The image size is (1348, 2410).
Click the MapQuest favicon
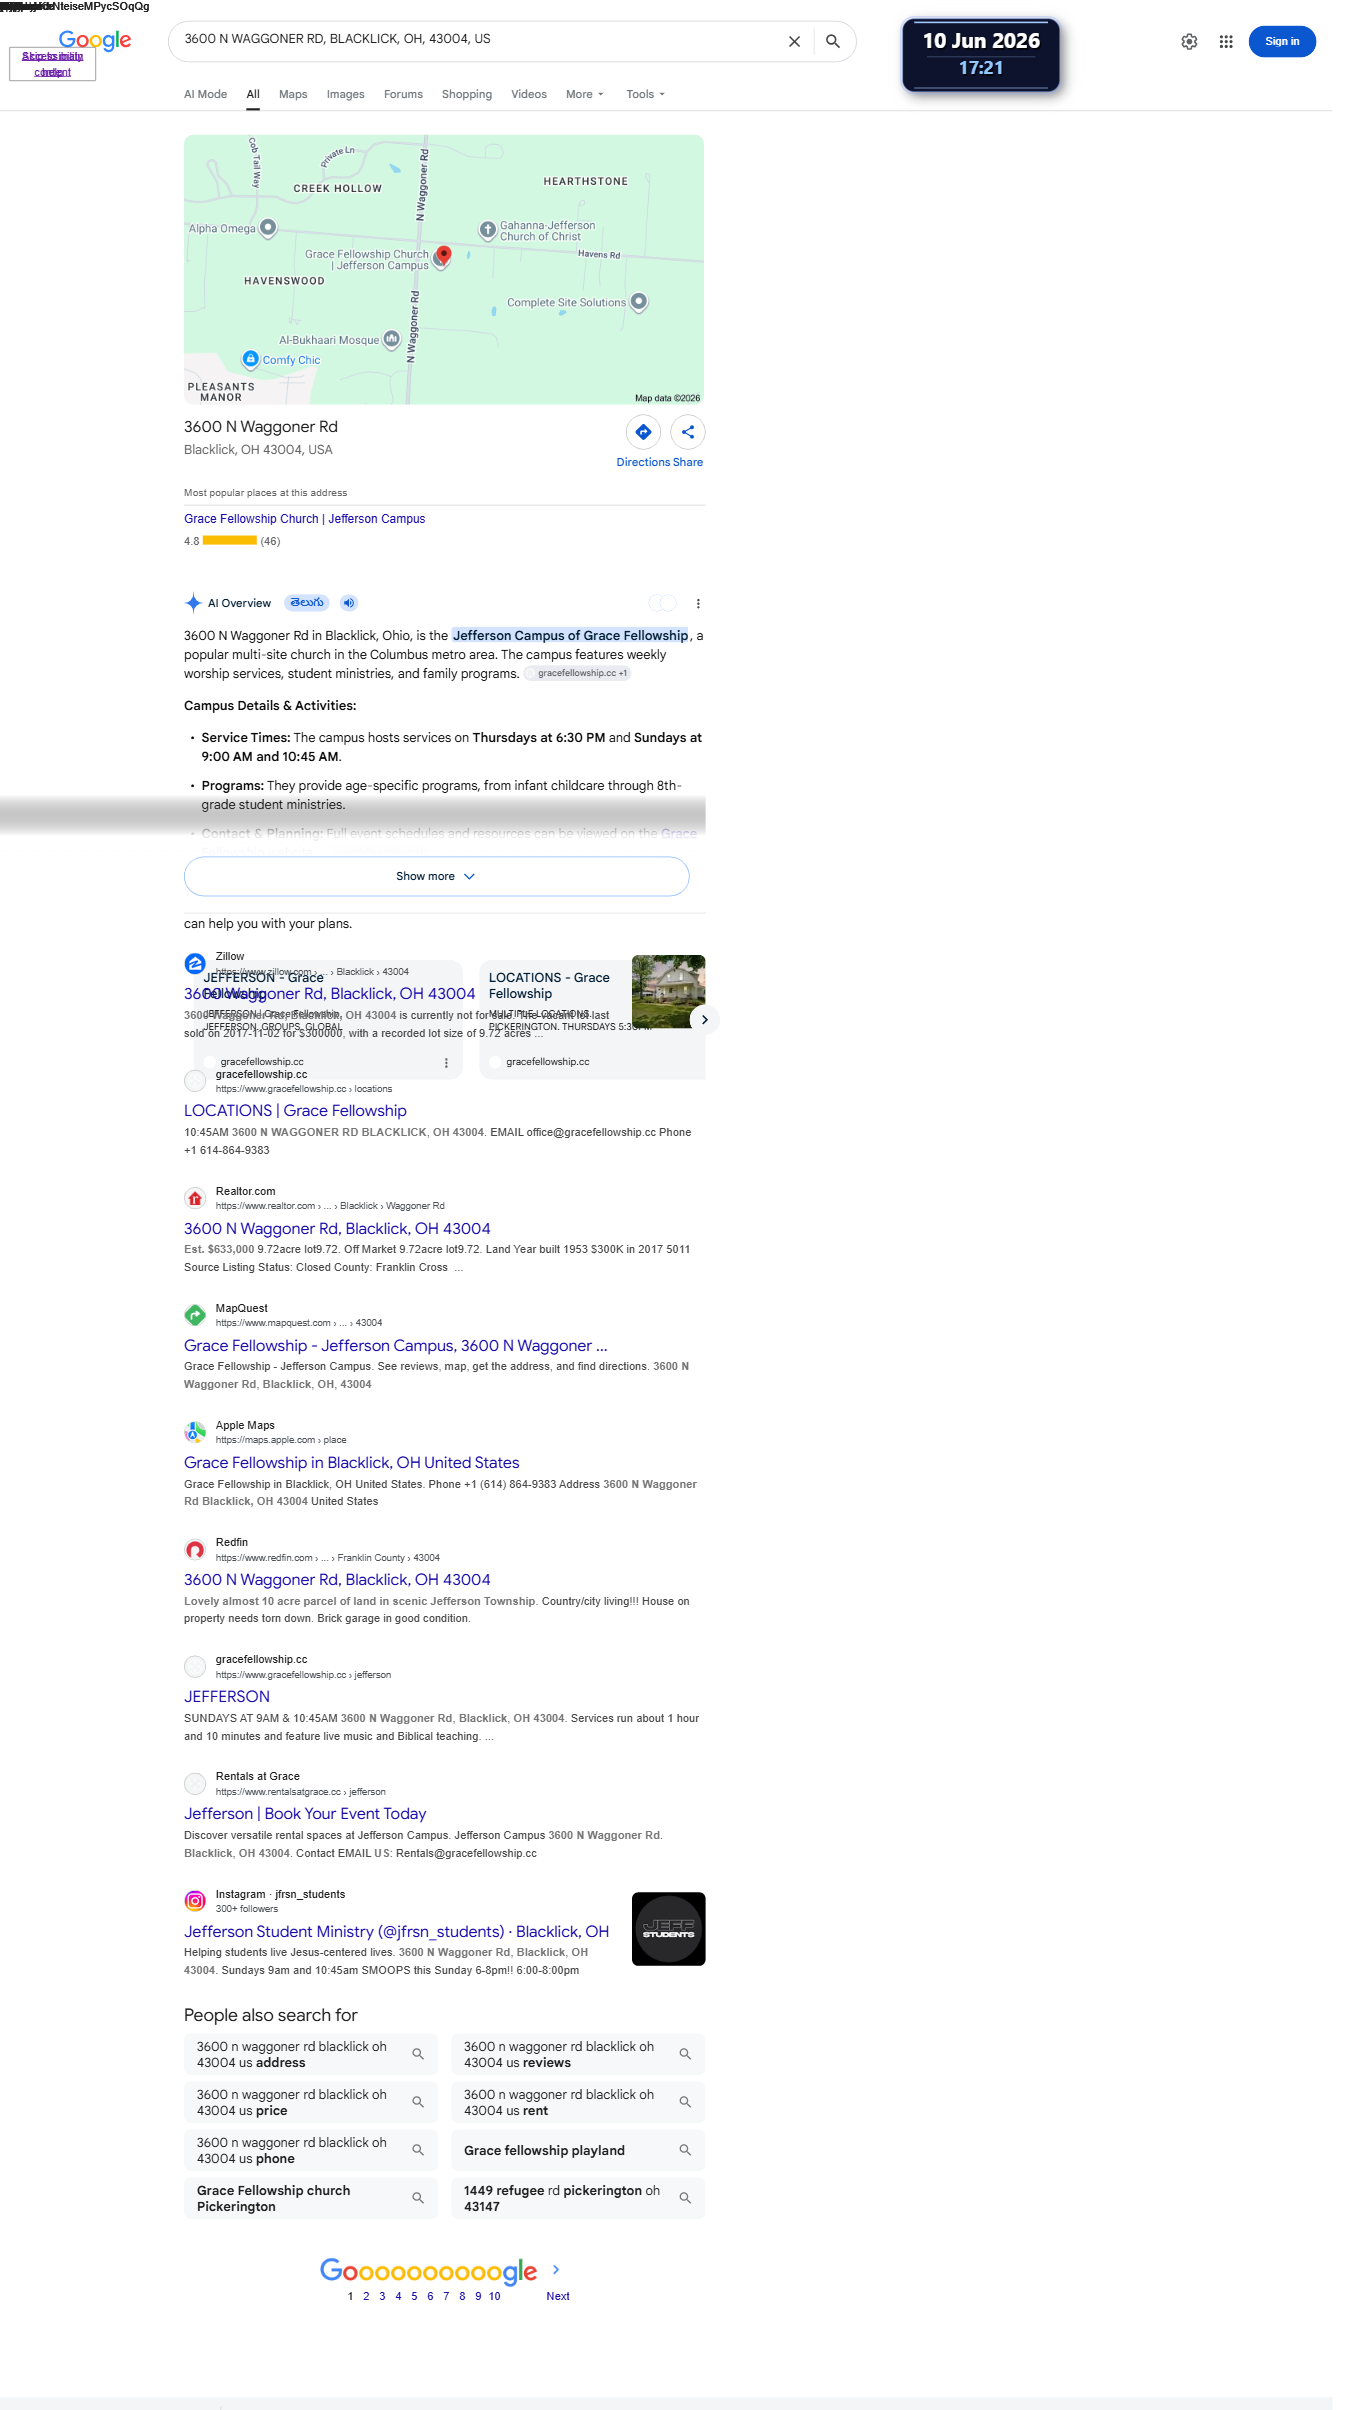coord(195,1315)
